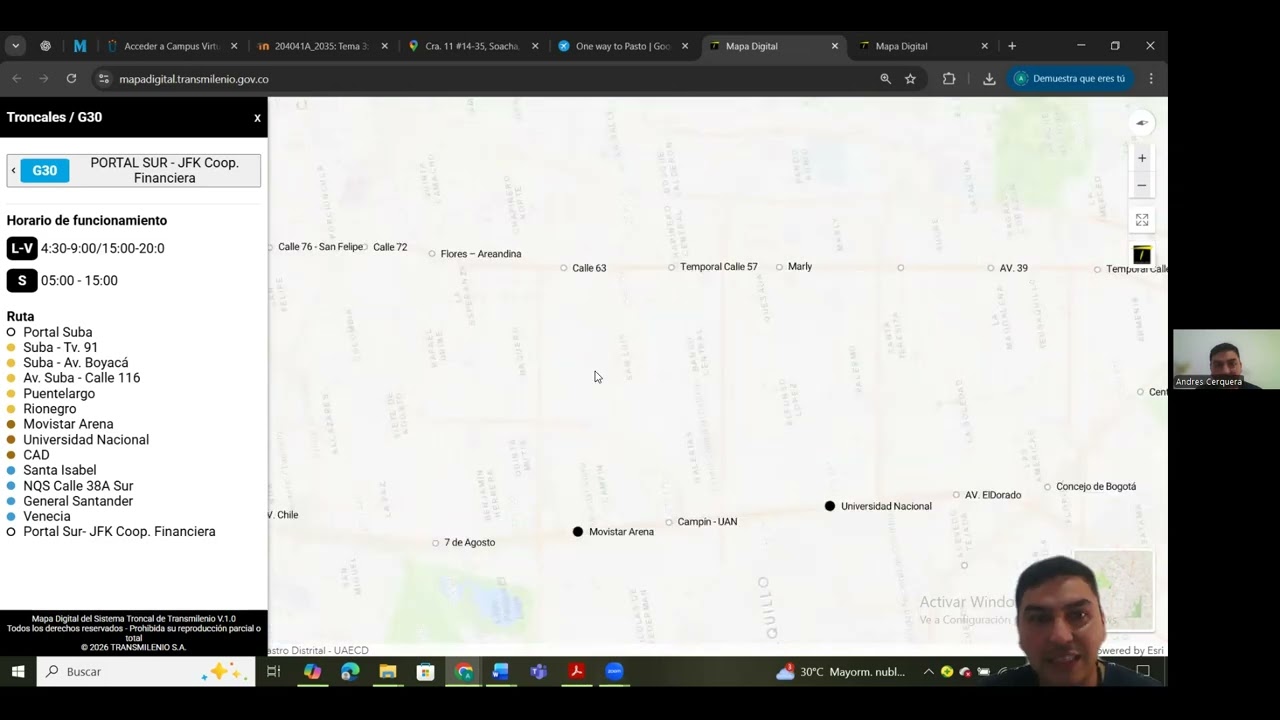Select Portal Sur- JFK Coop. Financiera stop
This screenshot has height=720, width=1280.
click(x=119, y=532)
